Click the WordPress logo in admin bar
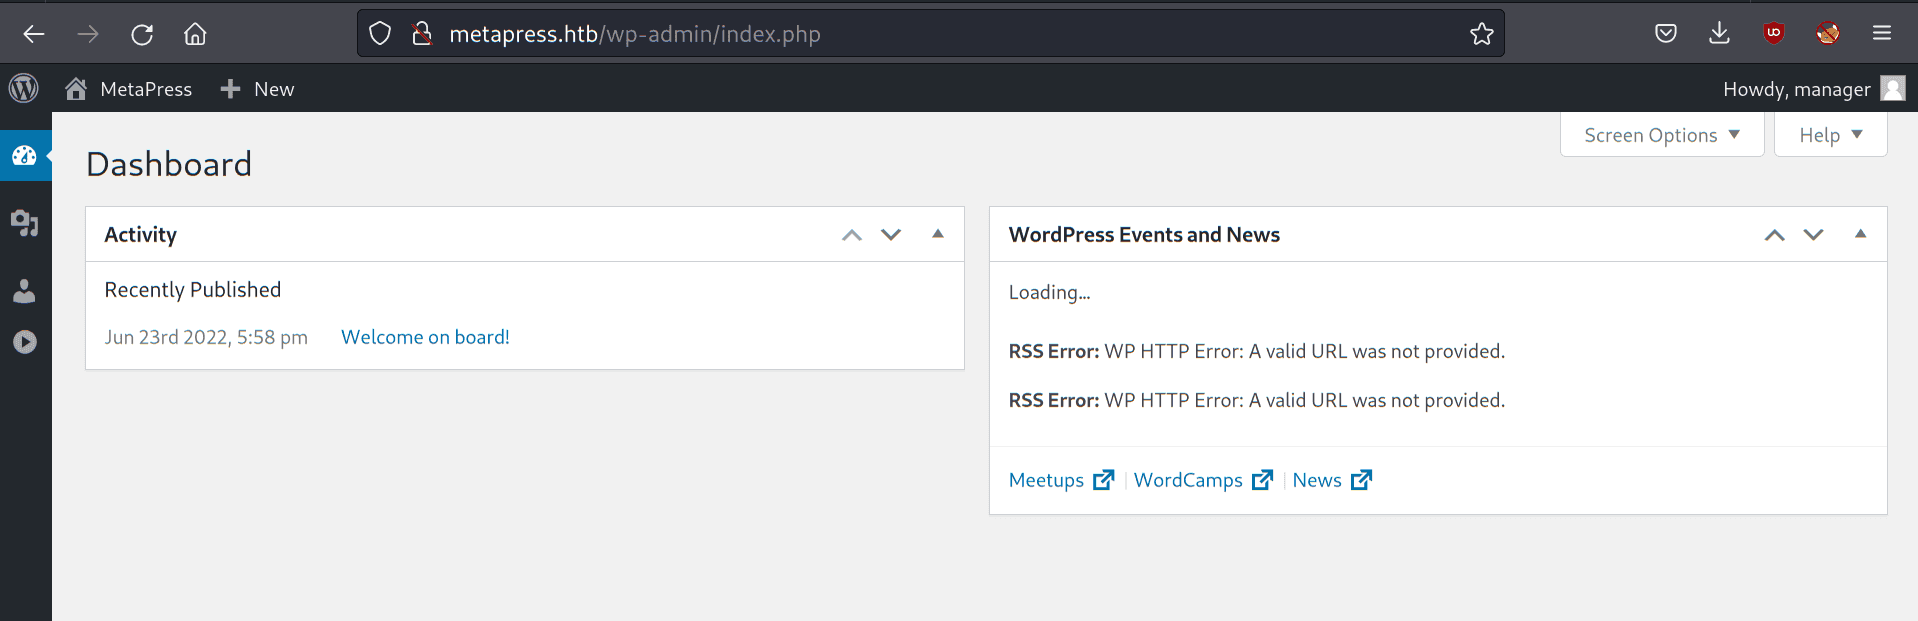 [24, 89]
